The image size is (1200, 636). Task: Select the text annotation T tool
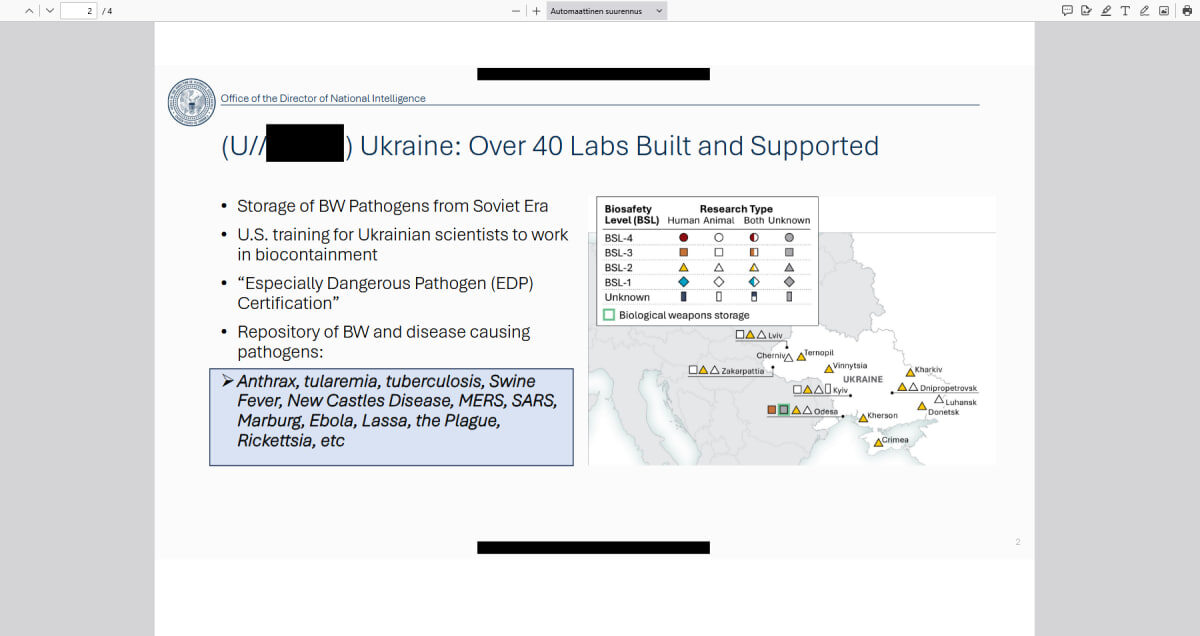tap(1125, 10)
